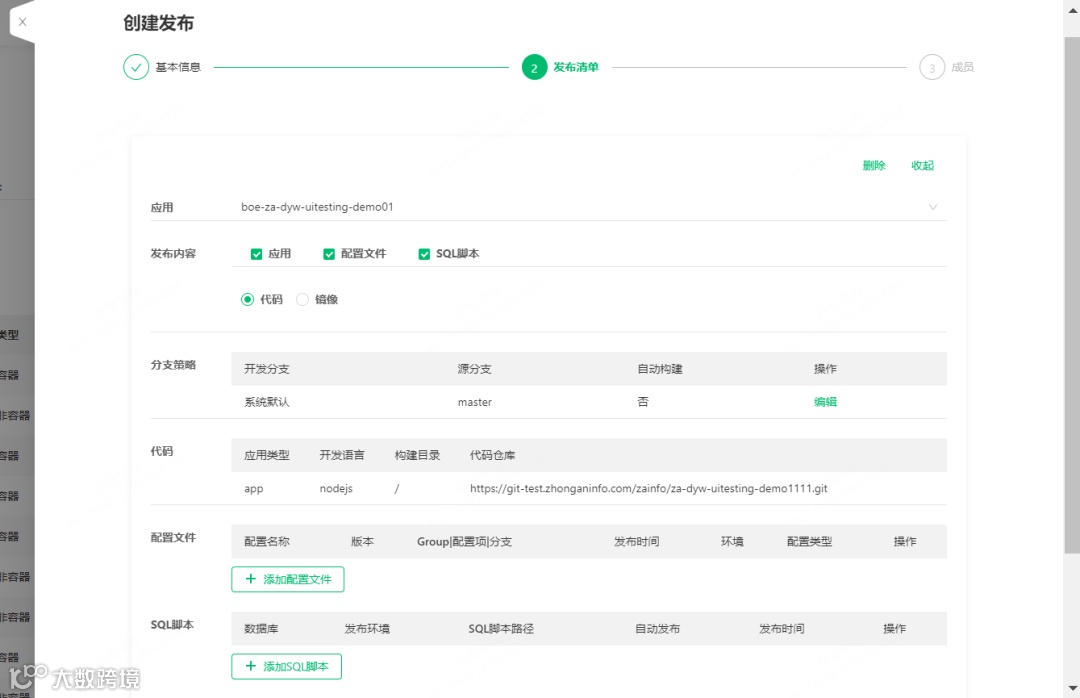The height and width of the screenshot is (698, 1080).
Task: Click the 系统默认 development branch cell
Action: (x=267, y=402)
